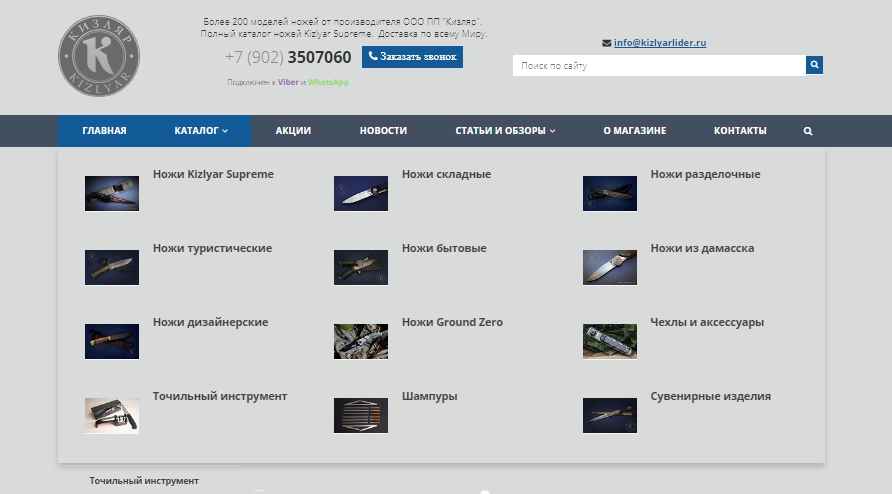The height and width of the screenshot is (494, 892).
Task: Open 'Ножи бытовые' category link
Action: (444, 248)
